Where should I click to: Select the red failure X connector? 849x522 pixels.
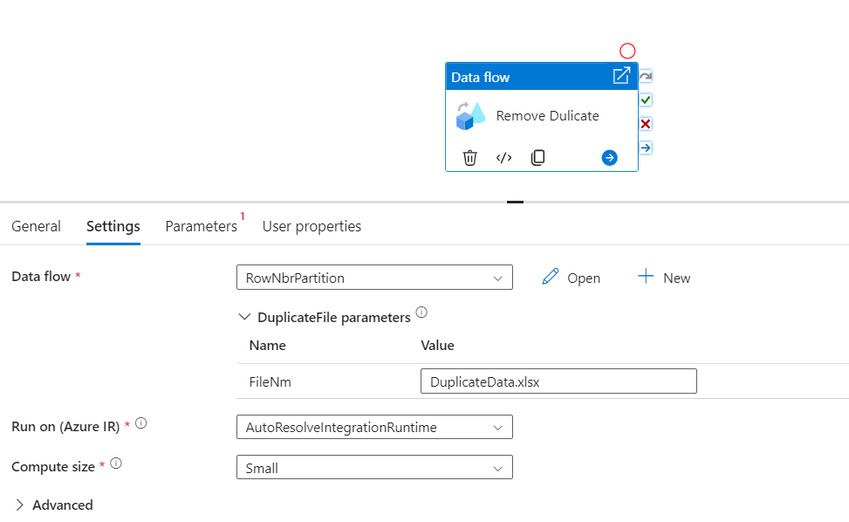(x=645, y=124)
